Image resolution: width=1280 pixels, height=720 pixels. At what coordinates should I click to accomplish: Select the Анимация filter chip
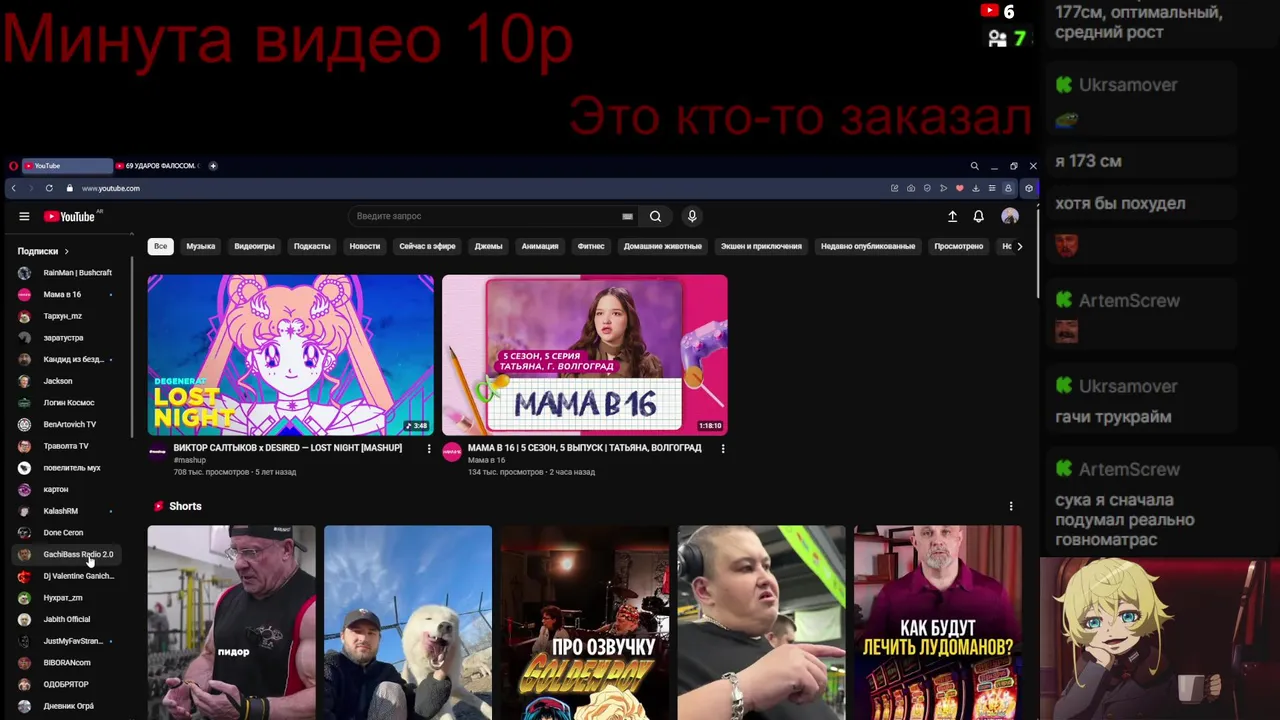tap(540, 246)
